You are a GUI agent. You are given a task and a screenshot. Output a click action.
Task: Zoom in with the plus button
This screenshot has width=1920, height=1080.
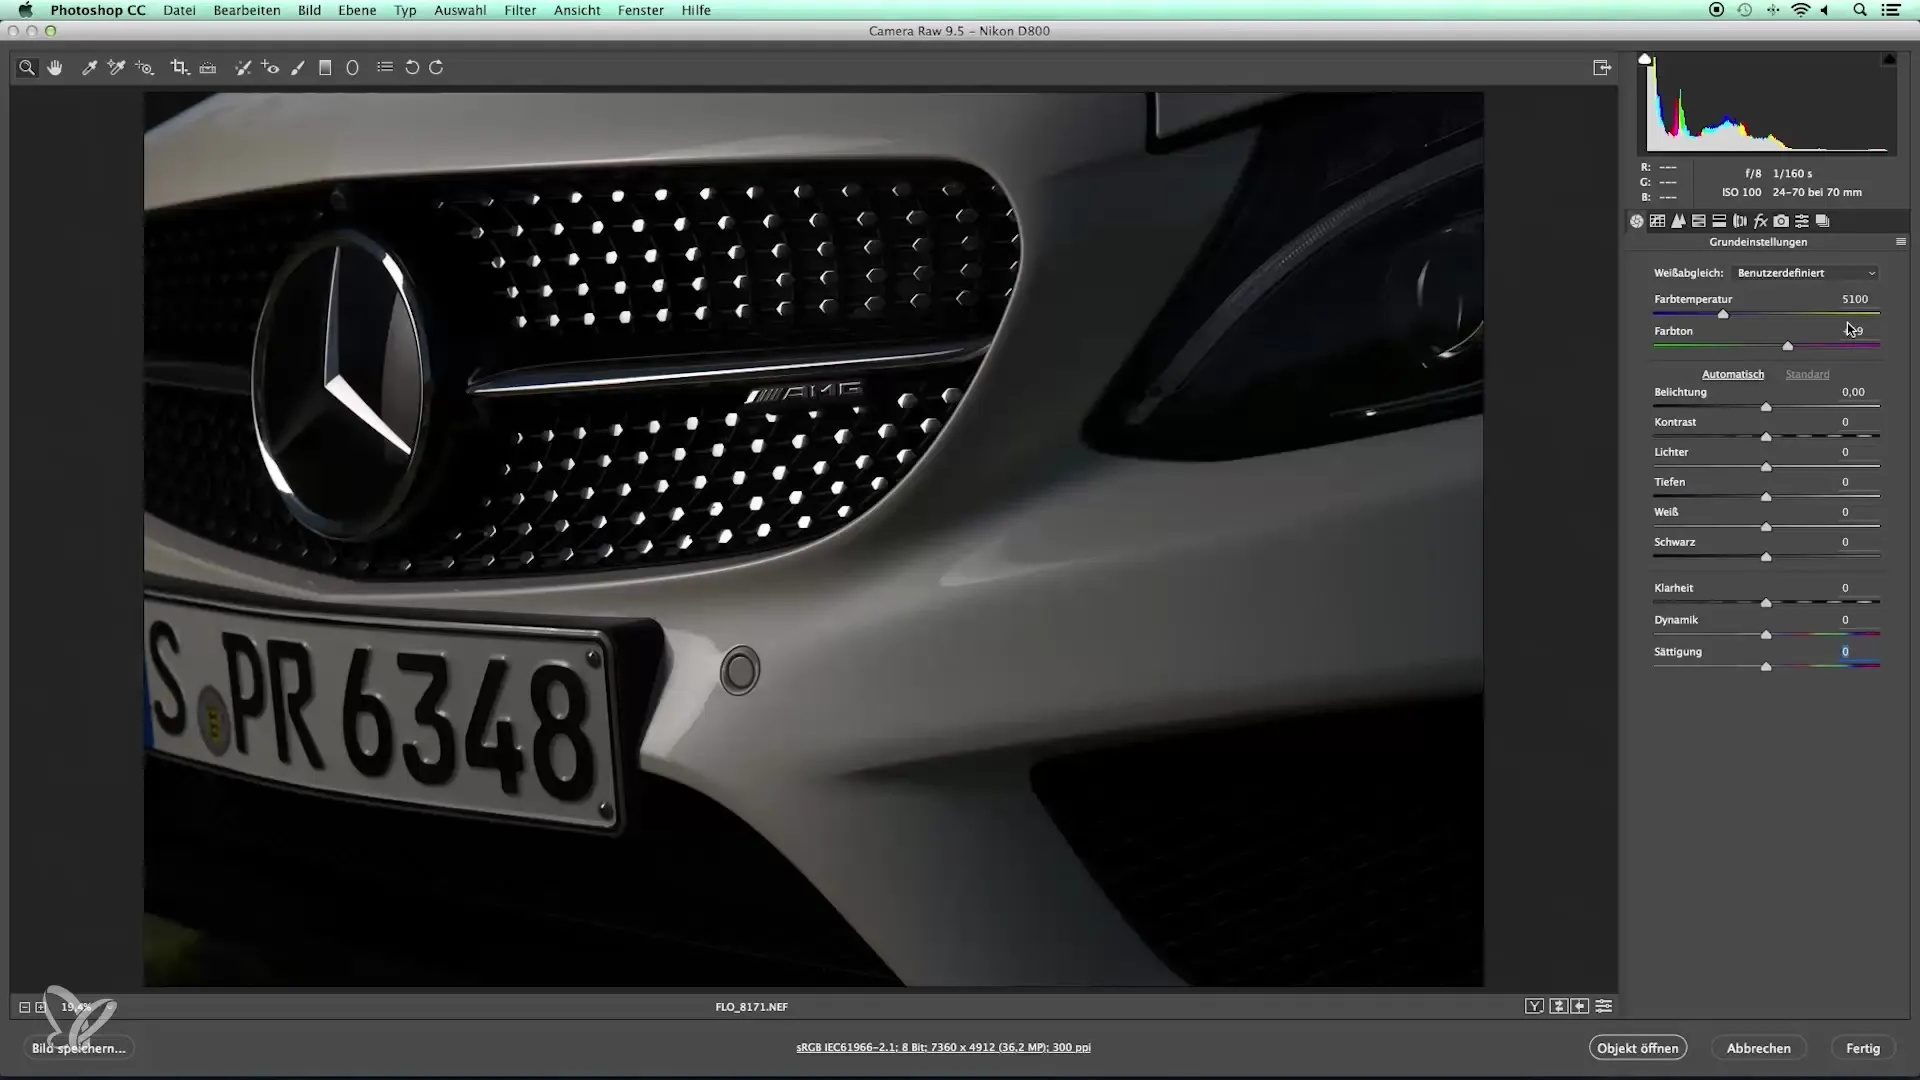pos(41,1008)
